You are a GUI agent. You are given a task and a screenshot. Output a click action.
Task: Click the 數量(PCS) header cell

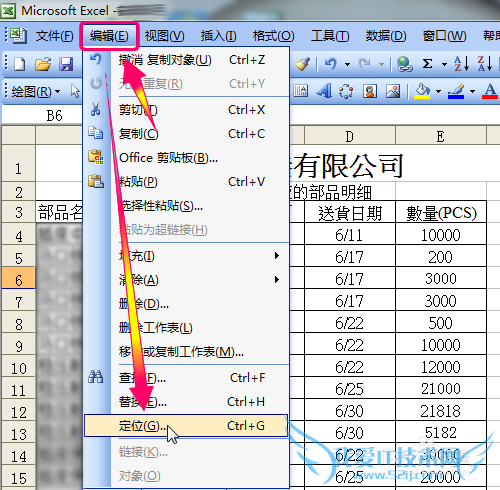coord(441,212)
